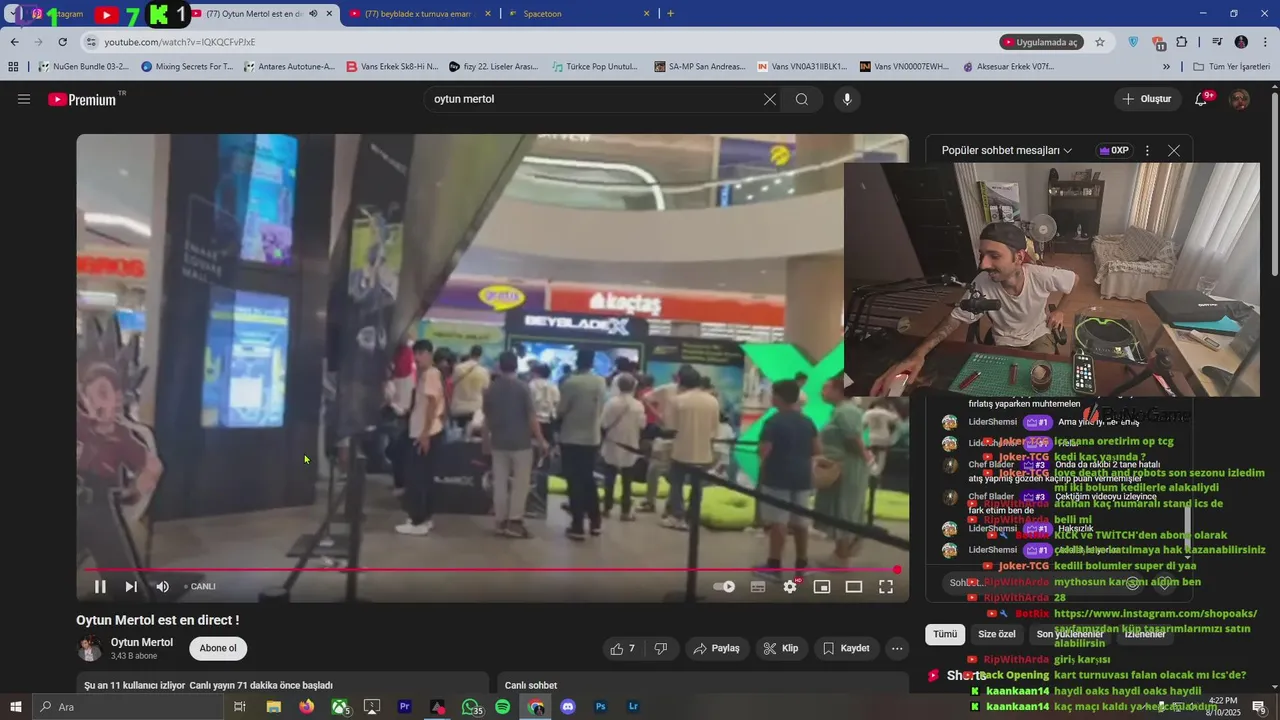
Task: Click the red video progress bar
Action: pyautogui.click(x=490, y=570)
